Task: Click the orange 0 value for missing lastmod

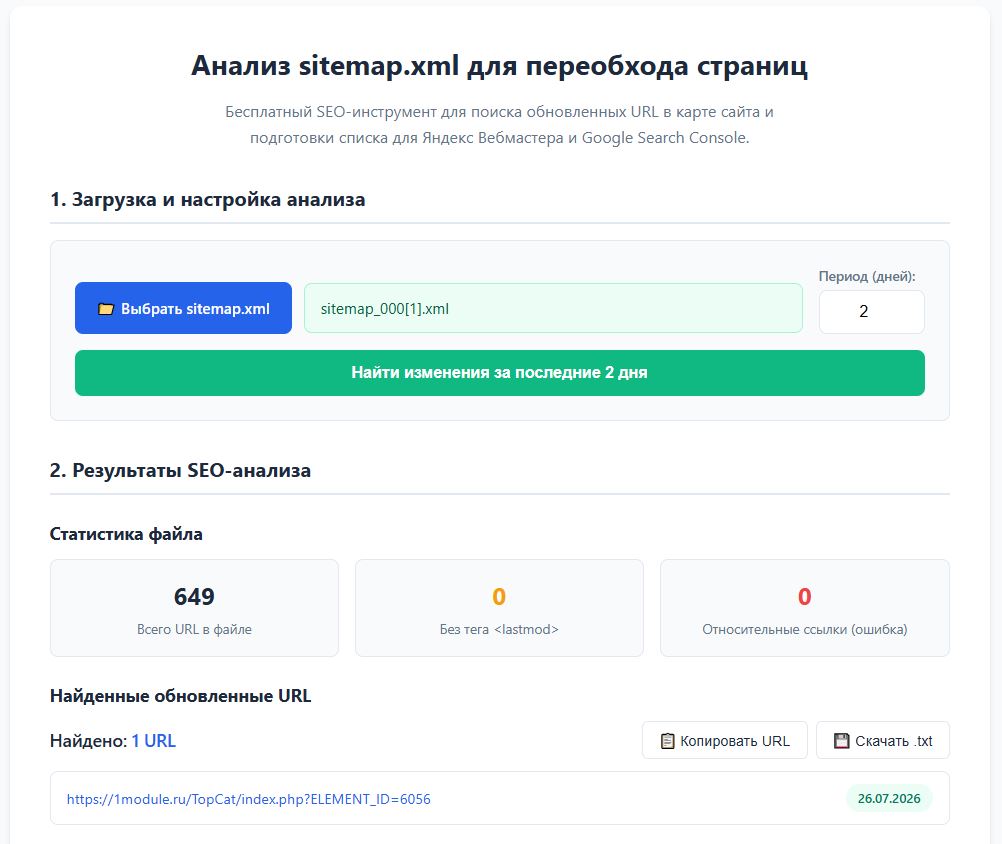Action: click(499, 597)
